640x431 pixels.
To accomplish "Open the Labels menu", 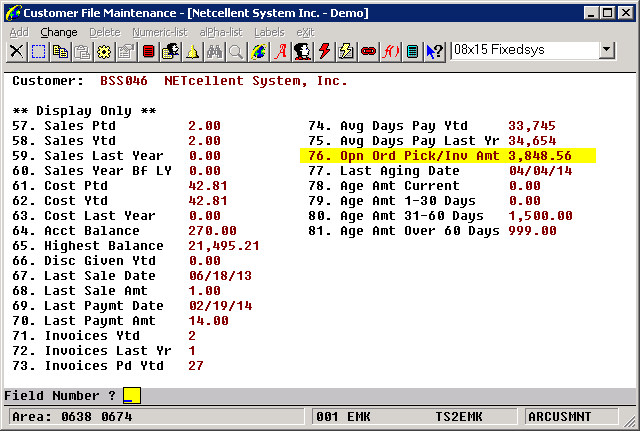I will point(269,32).
